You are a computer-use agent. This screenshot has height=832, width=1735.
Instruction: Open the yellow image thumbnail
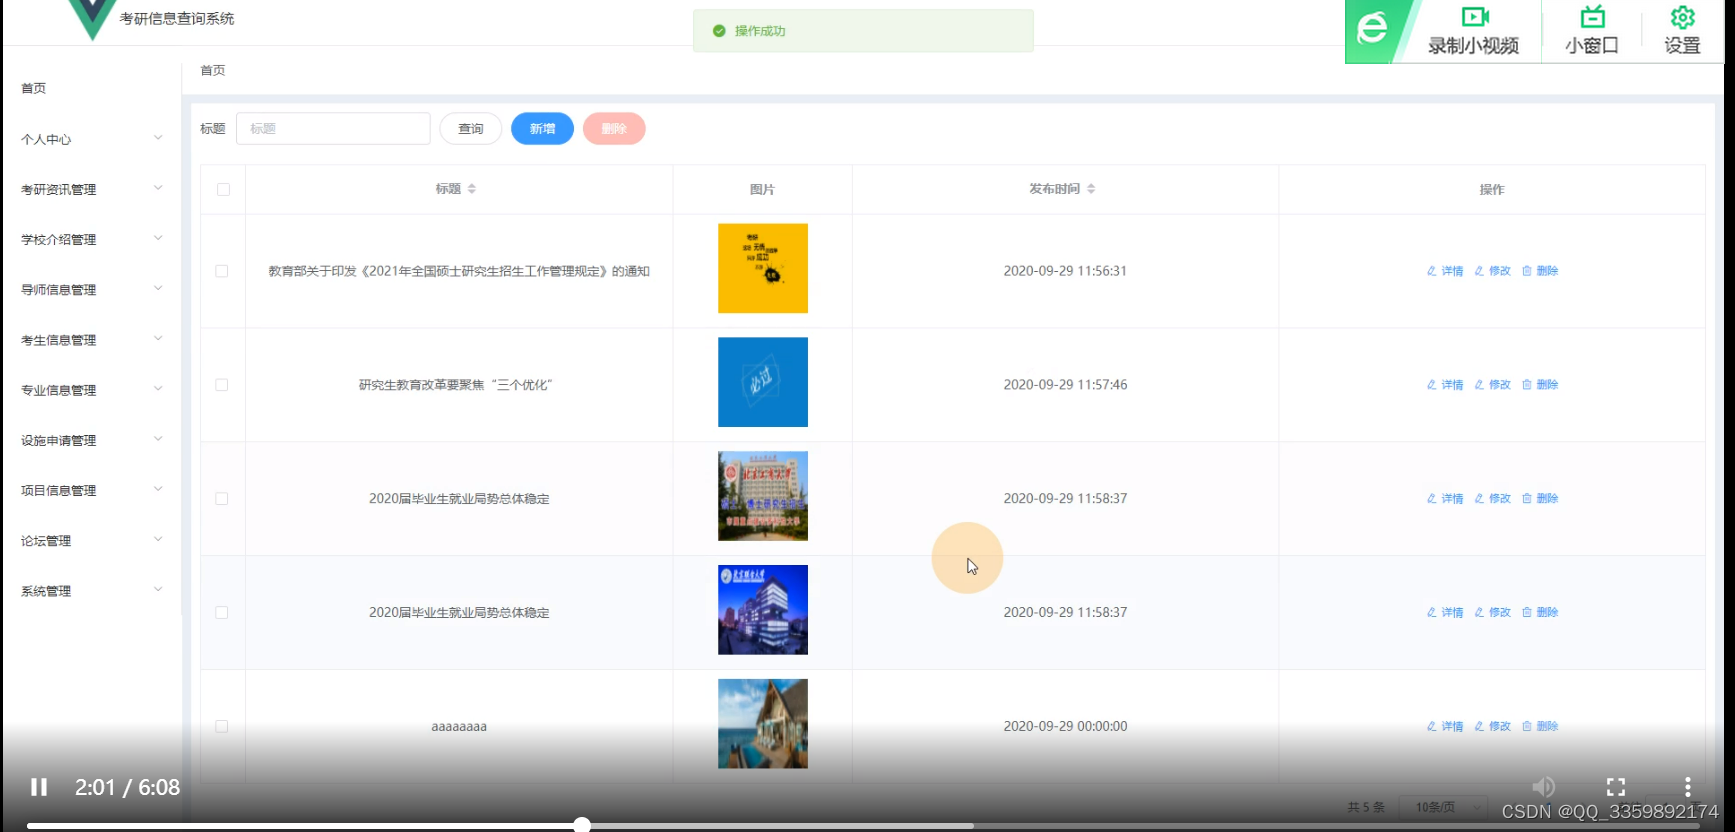point(763,268)
